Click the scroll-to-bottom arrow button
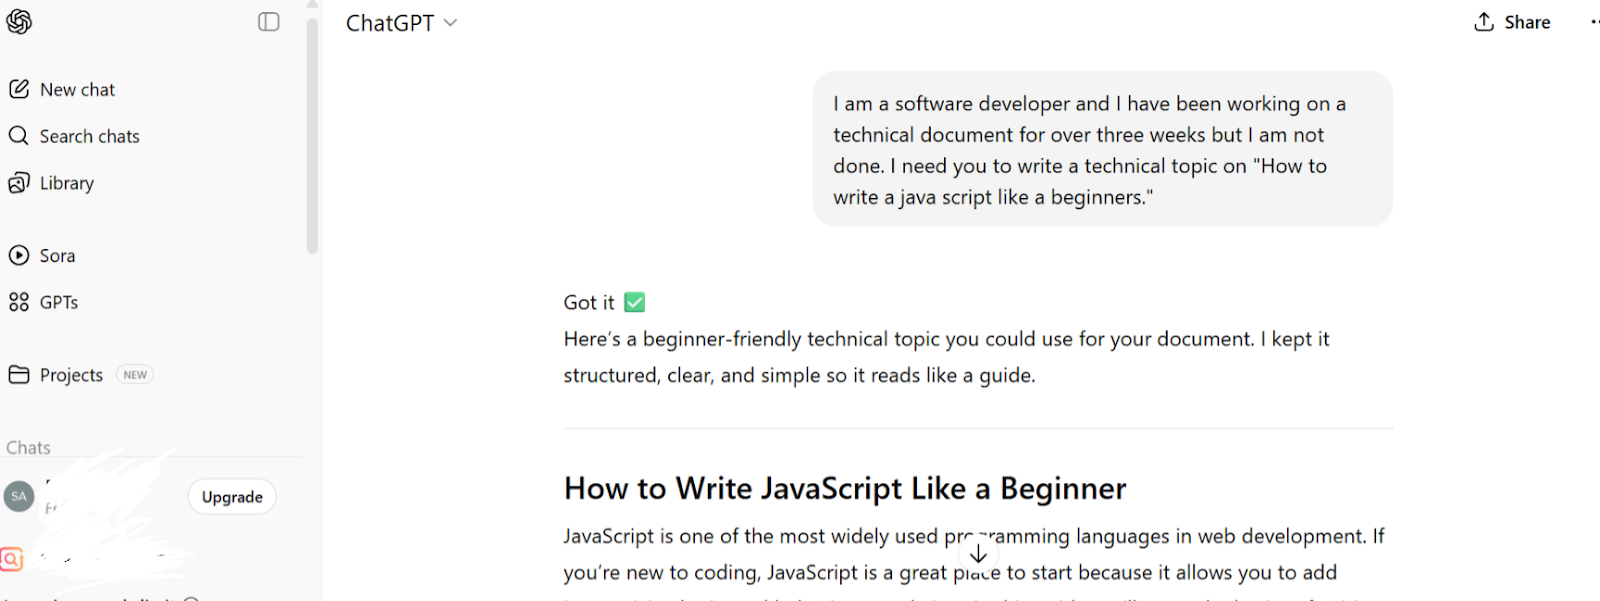This screenshot has height=601, width=1600. (x=978, y=554)
